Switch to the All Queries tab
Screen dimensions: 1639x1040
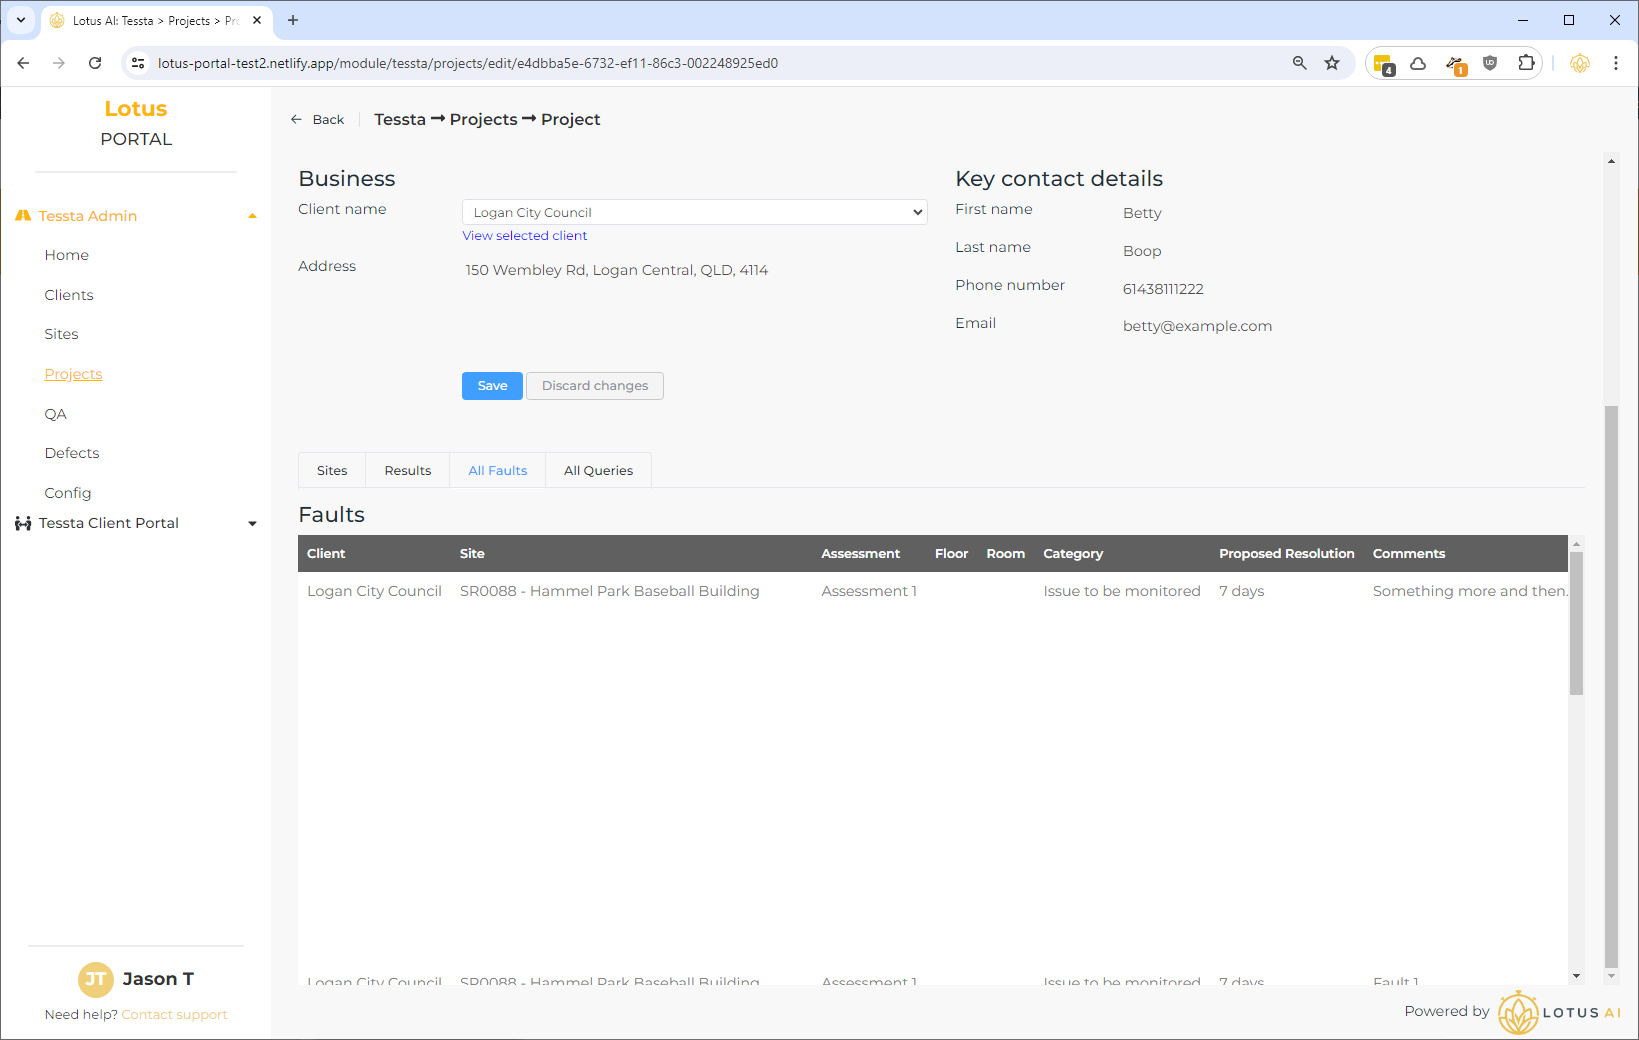(x=598, y=471)
